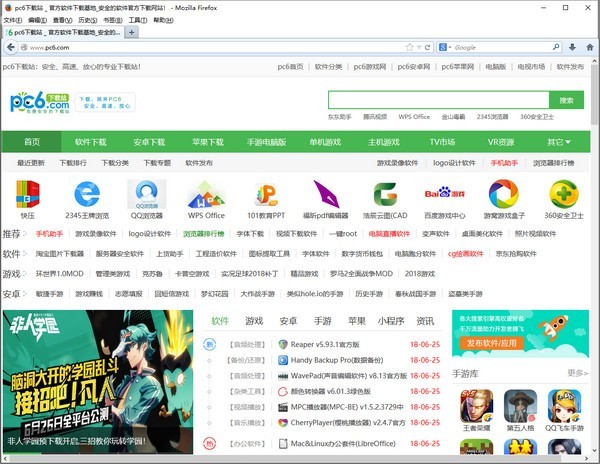This screenshot has height=464, width=600.
Task: Click the QQ飞车手游 game icon
Action: (564, 406)
